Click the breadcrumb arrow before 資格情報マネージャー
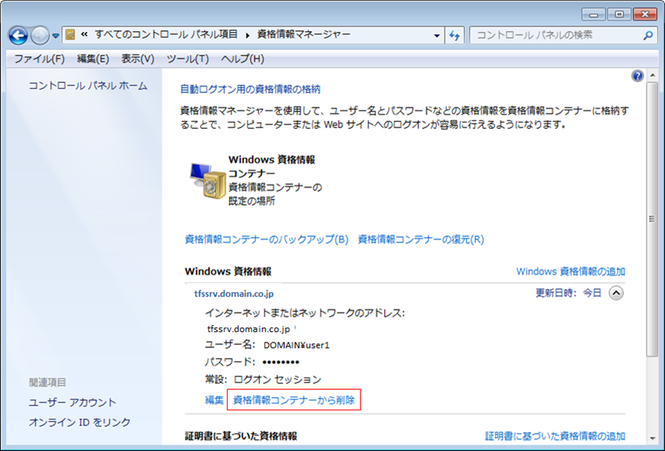 click(247, 35)
